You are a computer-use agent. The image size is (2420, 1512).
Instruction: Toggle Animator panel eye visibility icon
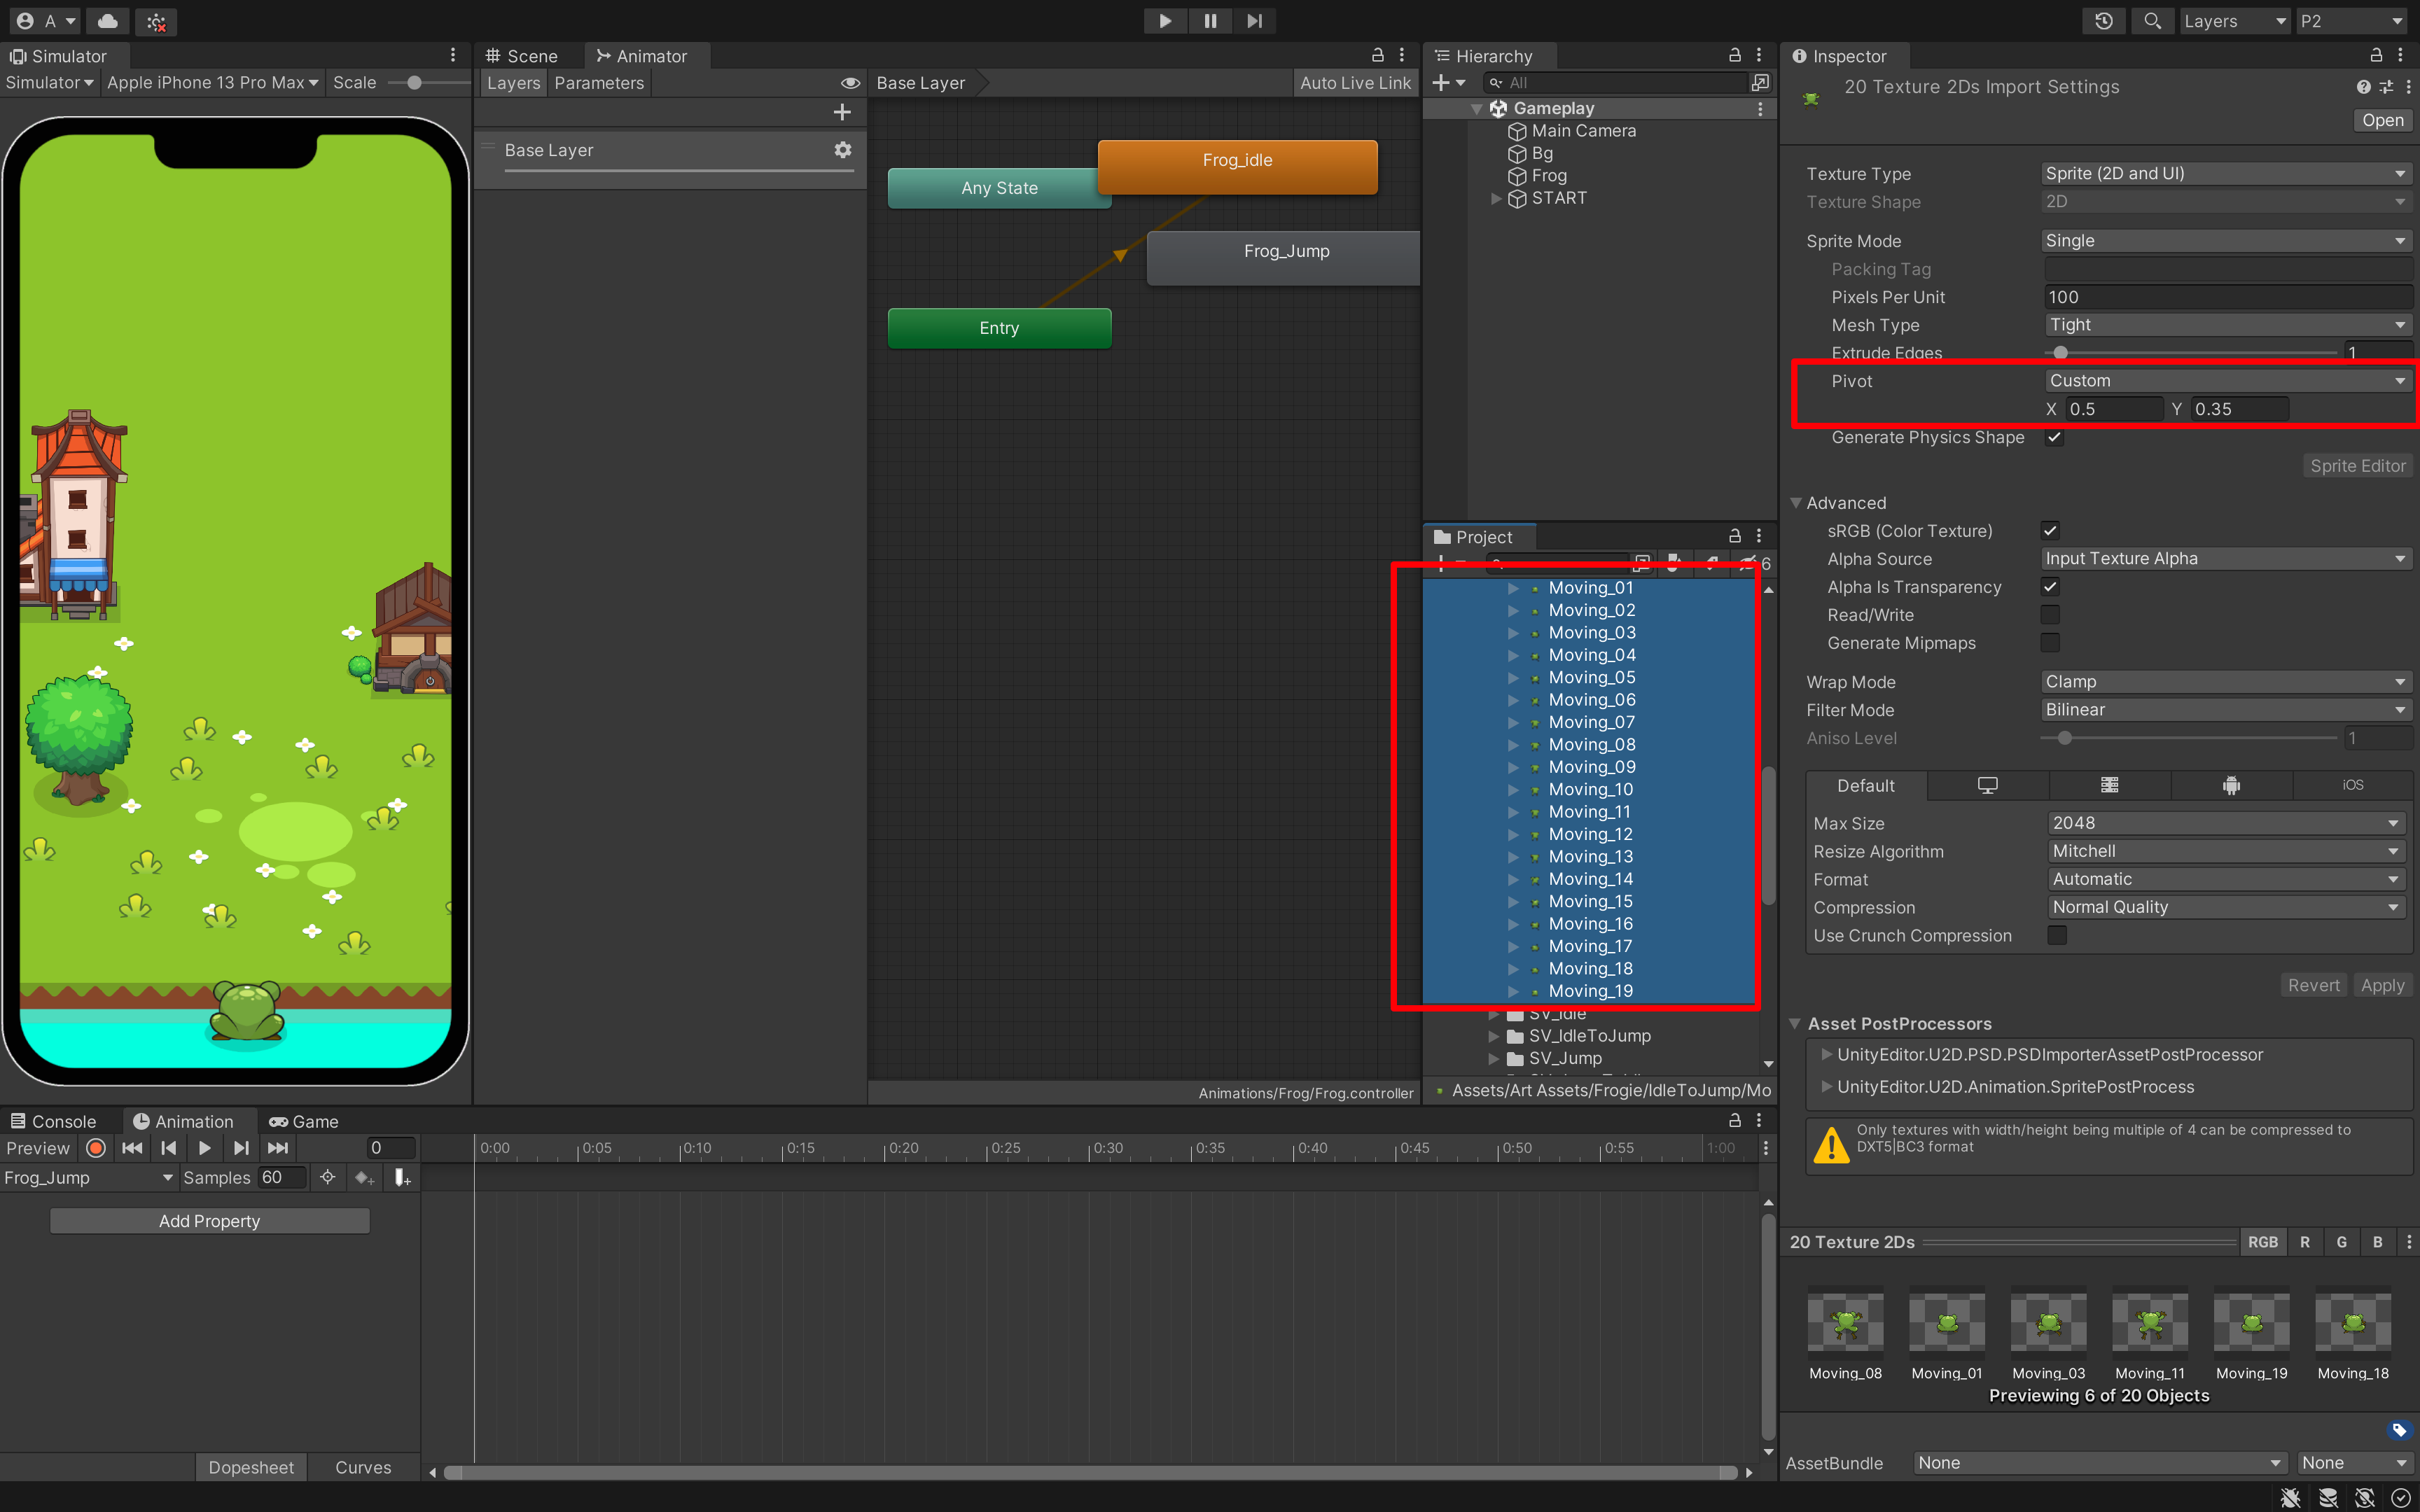(850, 83)
